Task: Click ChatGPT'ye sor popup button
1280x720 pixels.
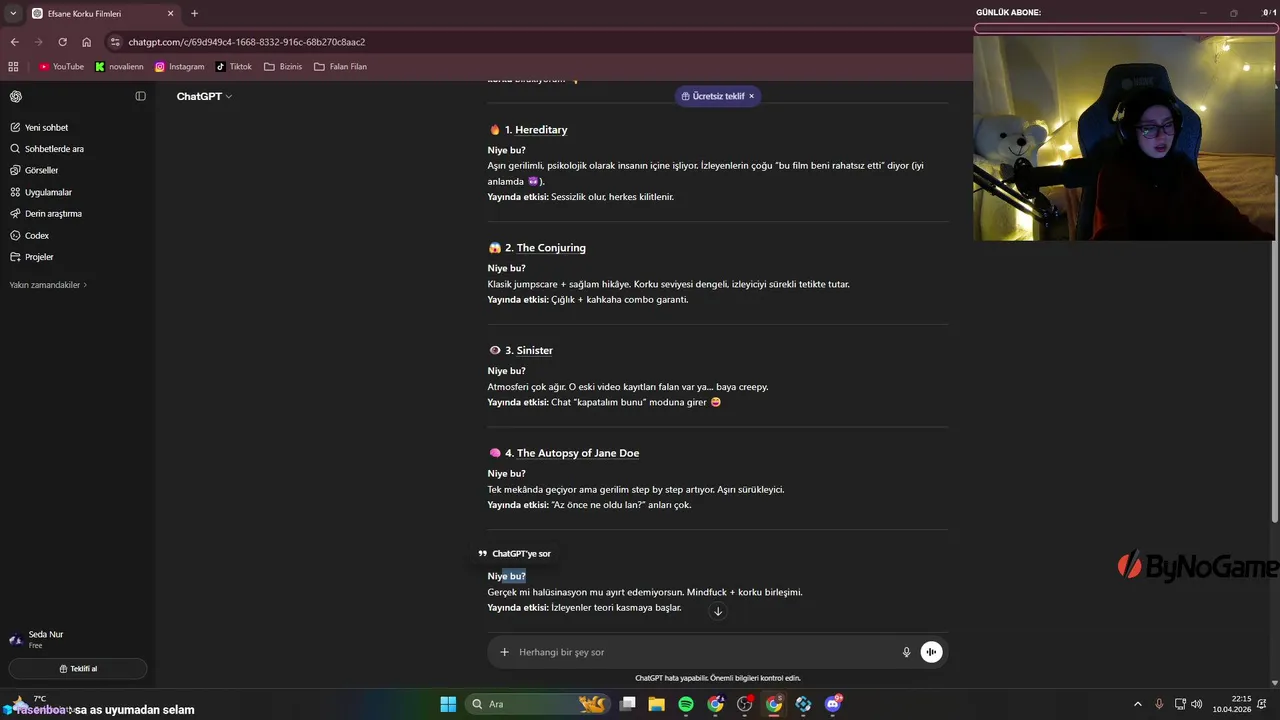Action: click(x=514, y=553)
